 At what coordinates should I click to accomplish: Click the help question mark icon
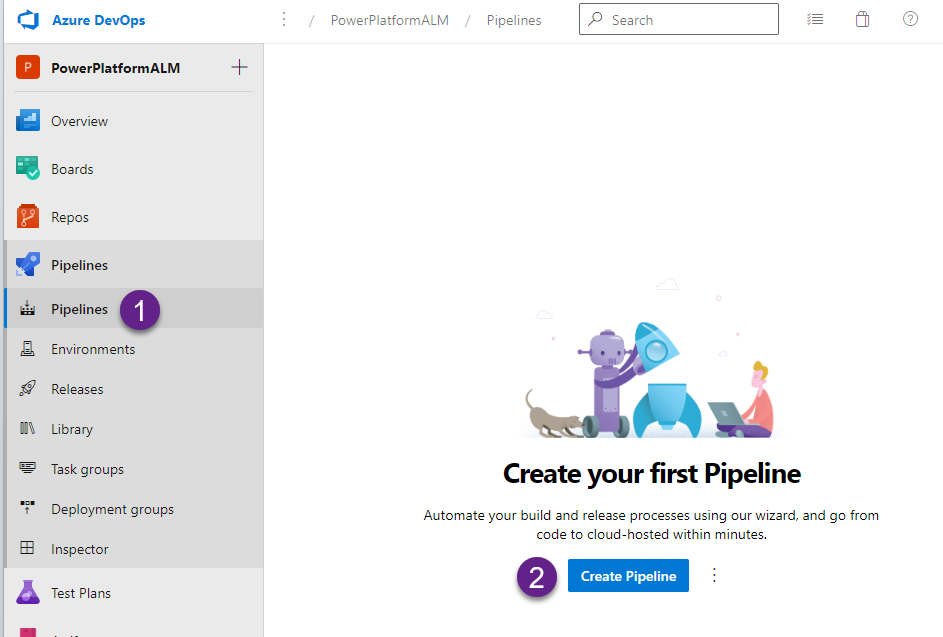[x=910, y=19]
